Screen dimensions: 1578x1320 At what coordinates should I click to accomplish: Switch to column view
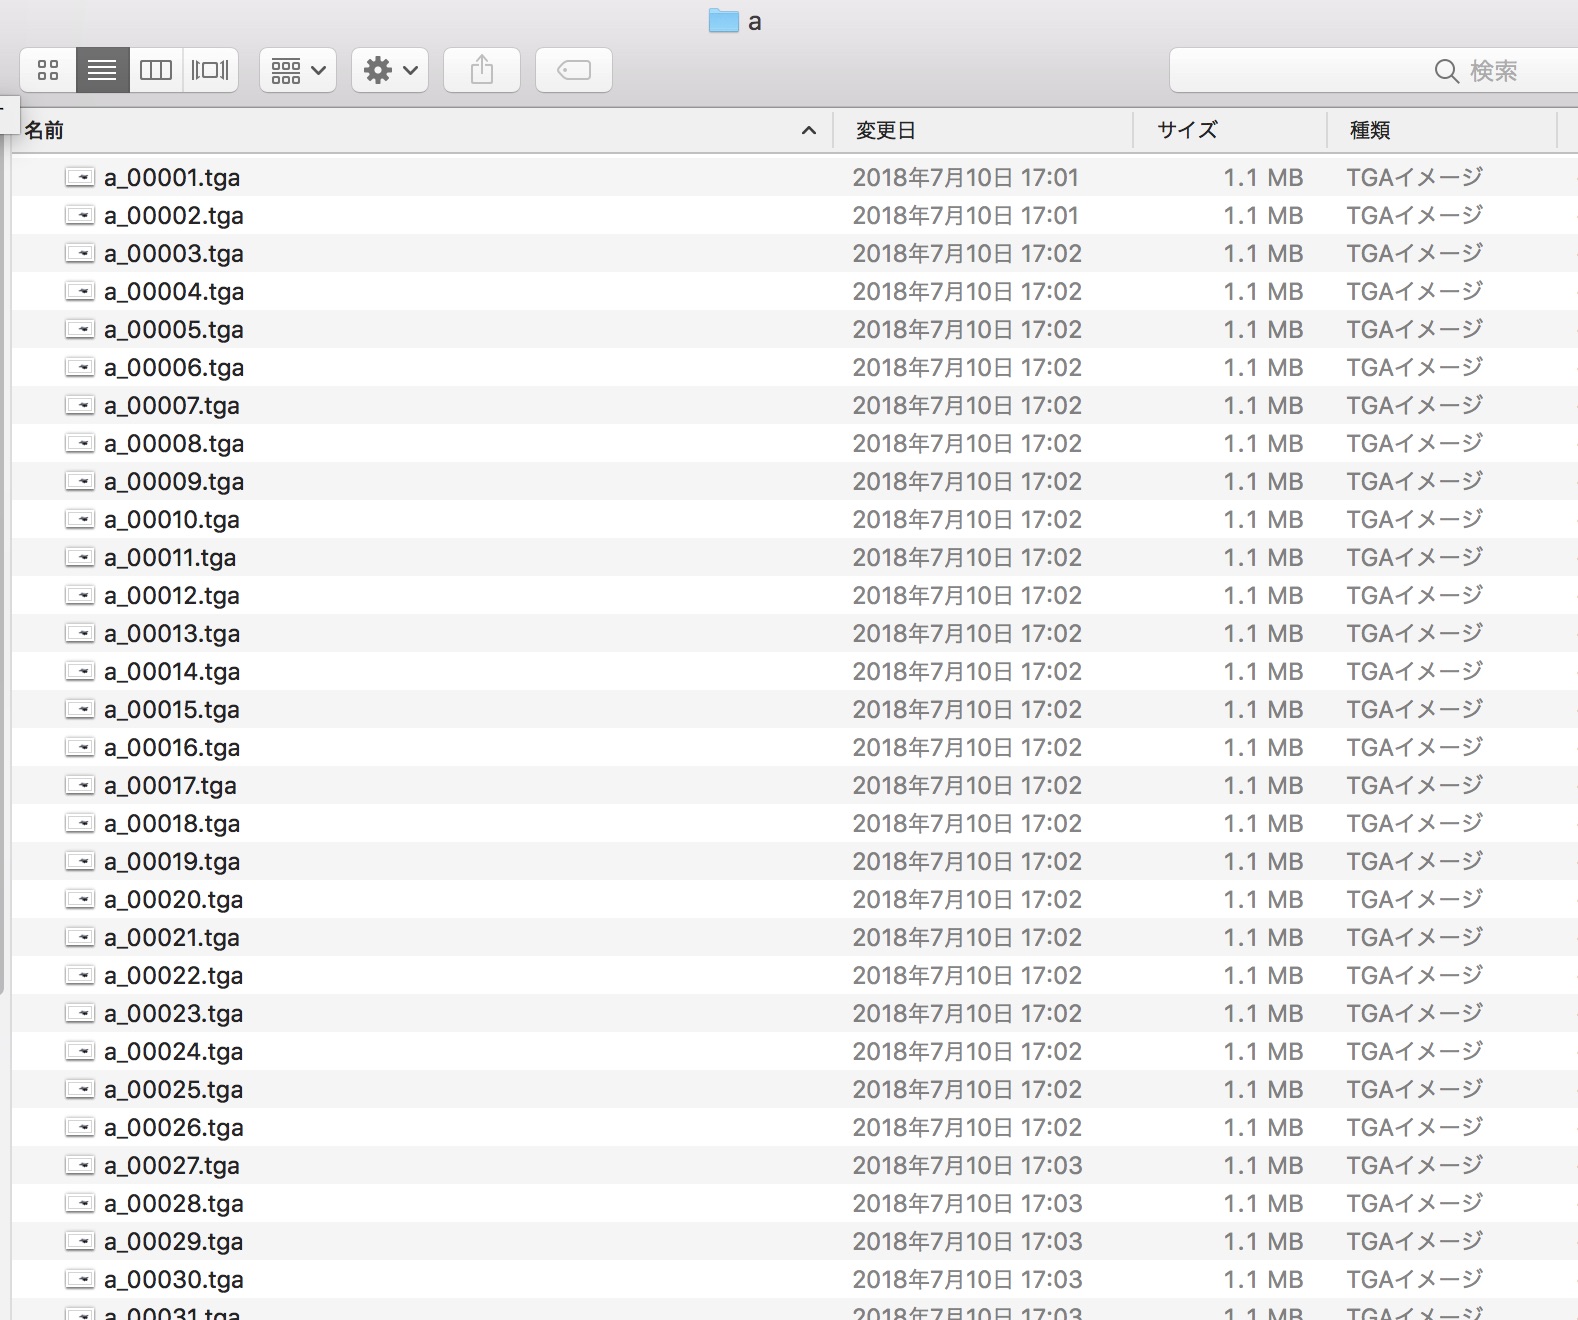point(156,70)
